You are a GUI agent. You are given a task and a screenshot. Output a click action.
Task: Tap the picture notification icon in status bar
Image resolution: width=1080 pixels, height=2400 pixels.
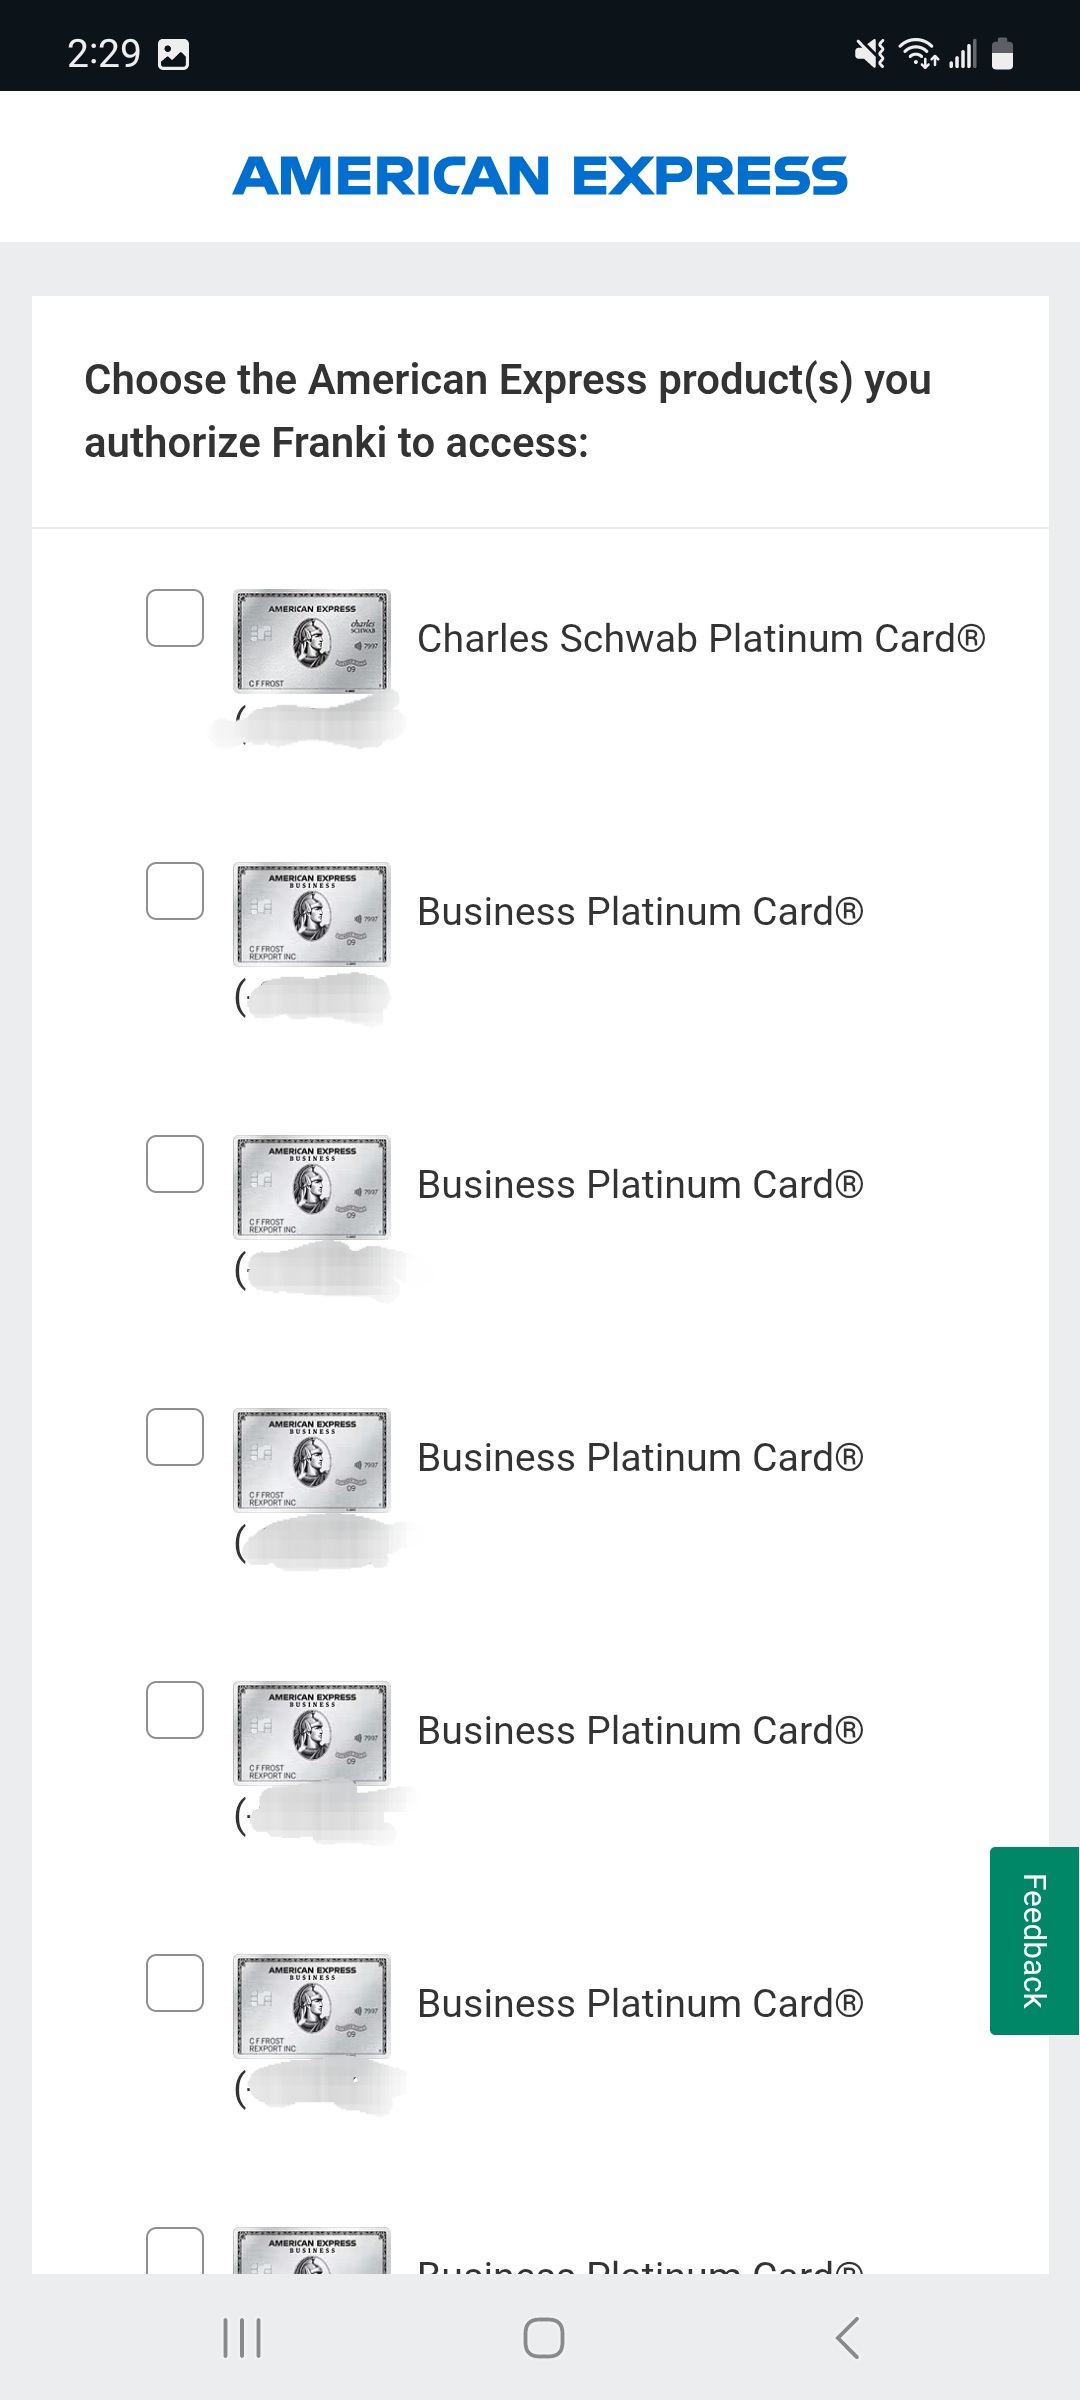(x=174, y=54)
